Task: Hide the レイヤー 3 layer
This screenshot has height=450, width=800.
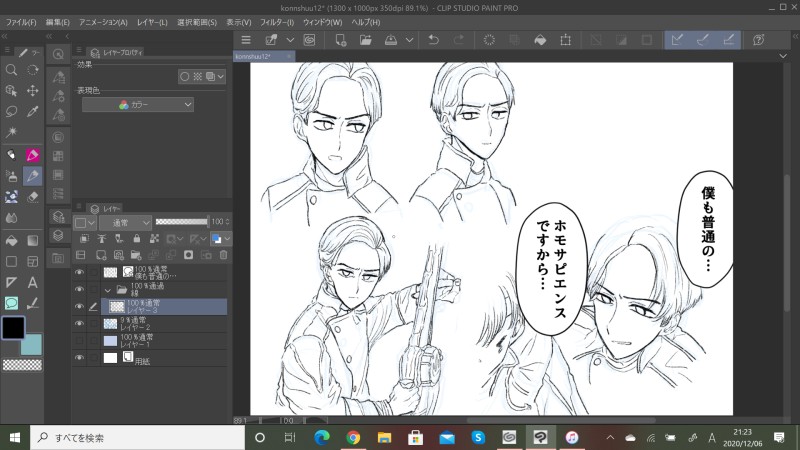Action: [x=79, y=306]
